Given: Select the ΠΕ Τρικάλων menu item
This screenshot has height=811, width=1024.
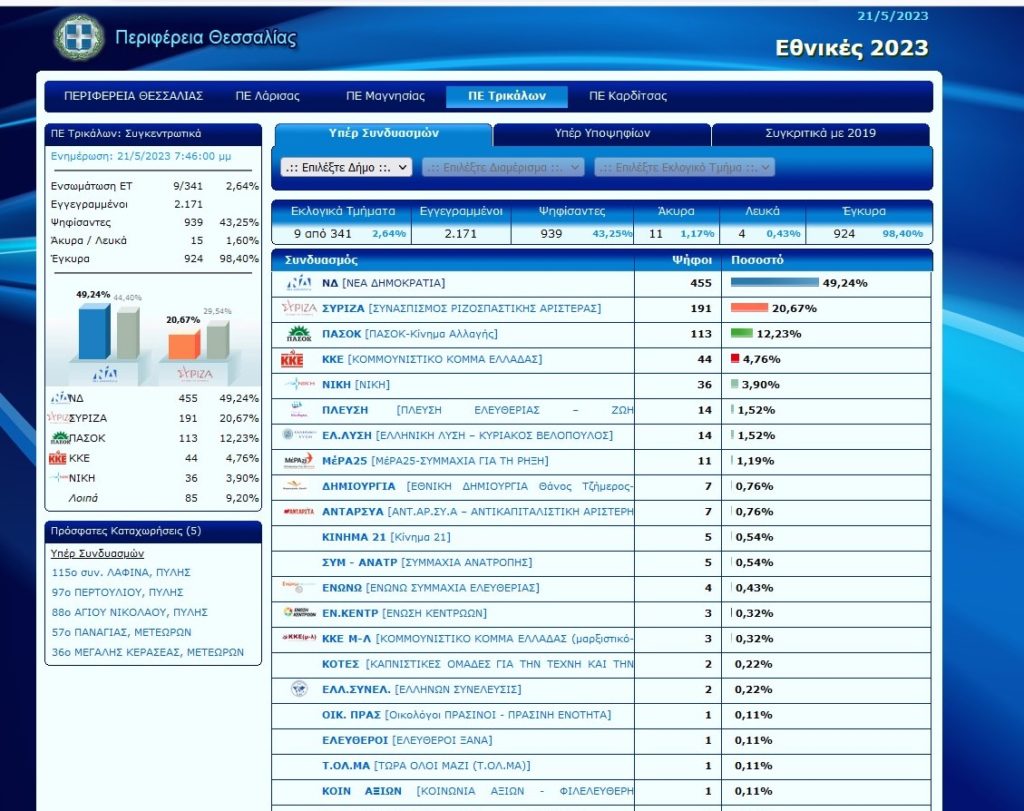Looking at the screenshot, I should [507, 96].
